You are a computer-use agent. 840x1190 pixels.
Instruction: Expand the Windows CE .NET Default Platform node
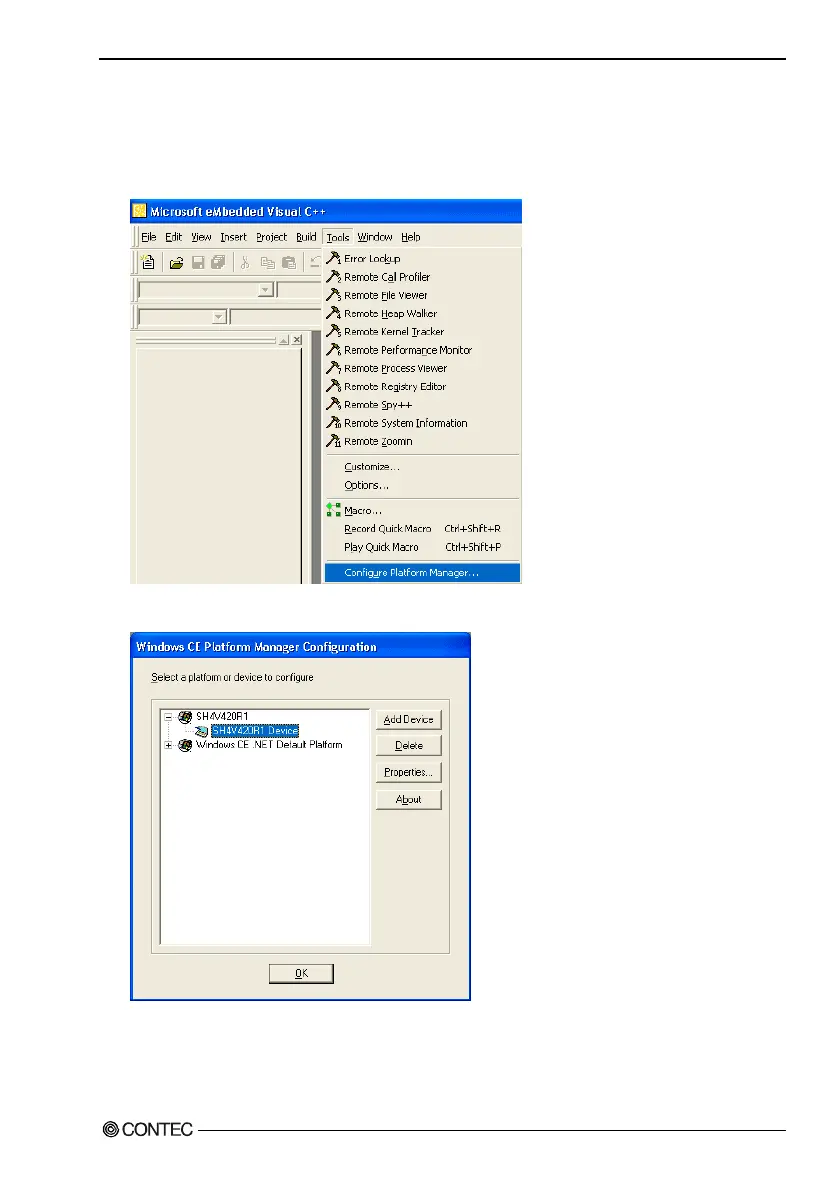click(168, 745)
